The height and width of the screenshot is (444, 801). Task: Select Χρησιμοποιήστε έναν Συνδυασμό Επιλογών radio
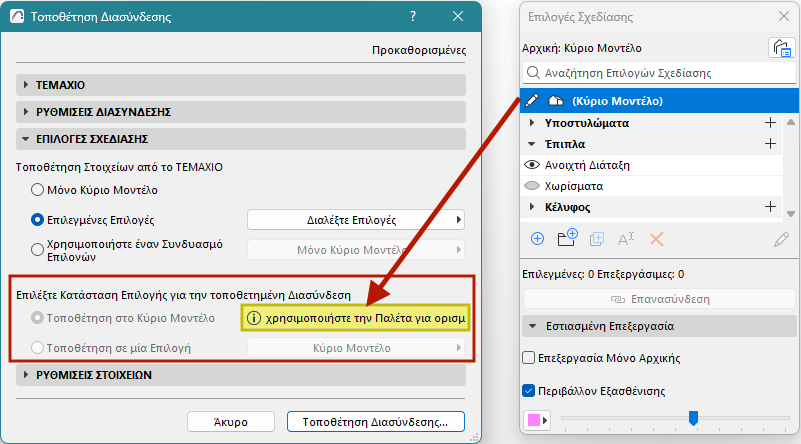[x=37, y=250]
